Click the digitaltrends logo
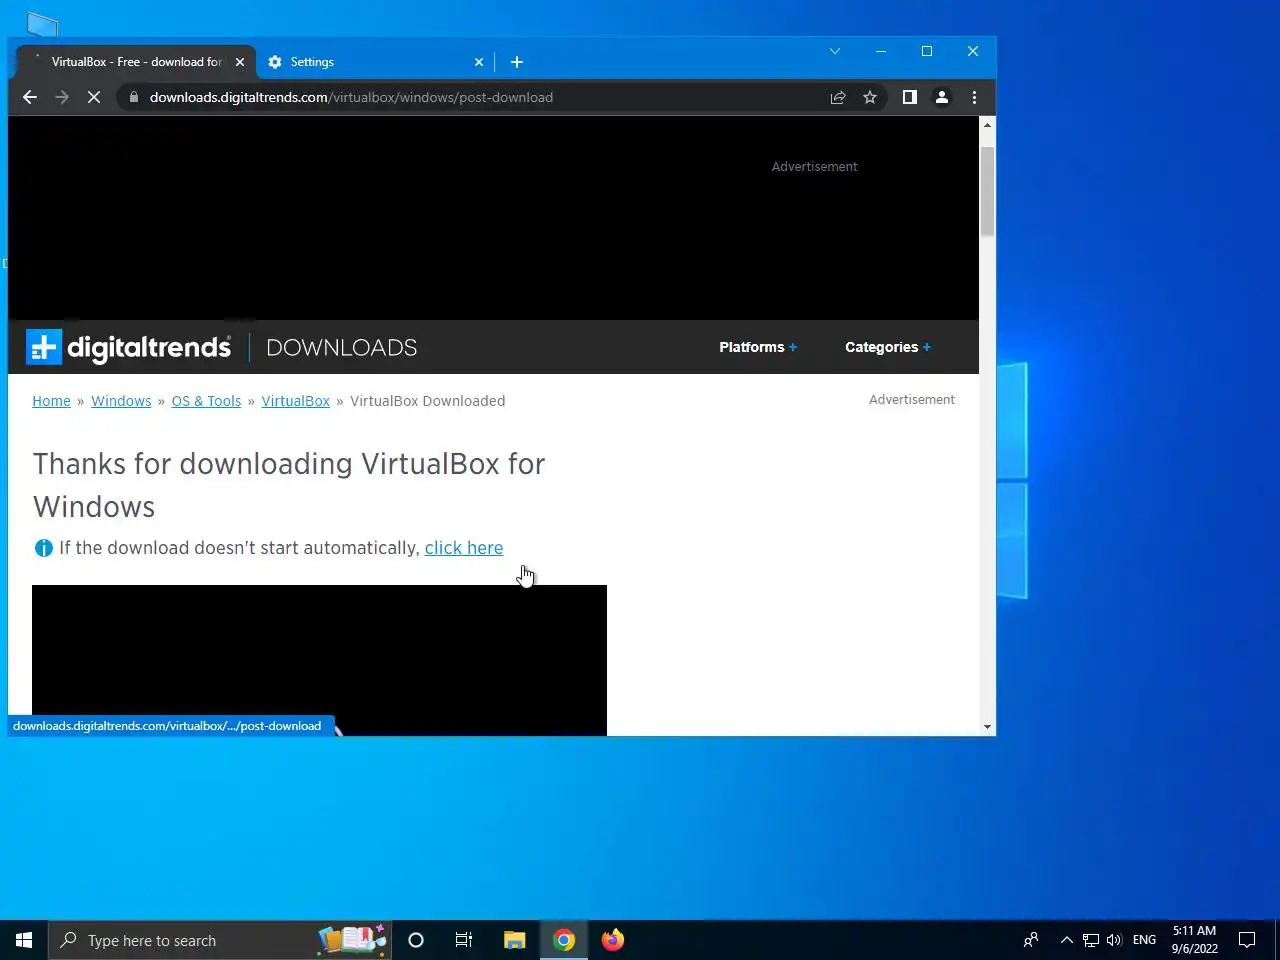Screen dimensions: 1280x960 tap(129, 347)
